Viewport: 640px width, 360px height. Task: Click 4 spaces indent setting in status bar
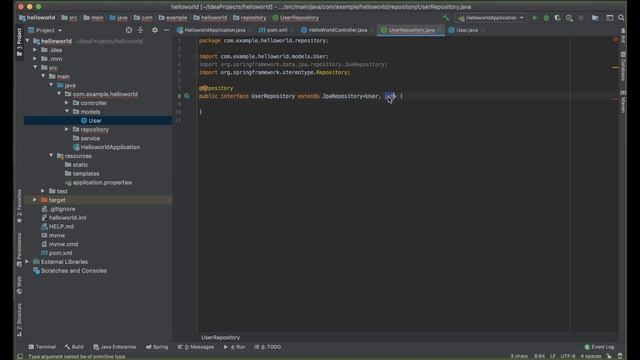coord(591,356)
